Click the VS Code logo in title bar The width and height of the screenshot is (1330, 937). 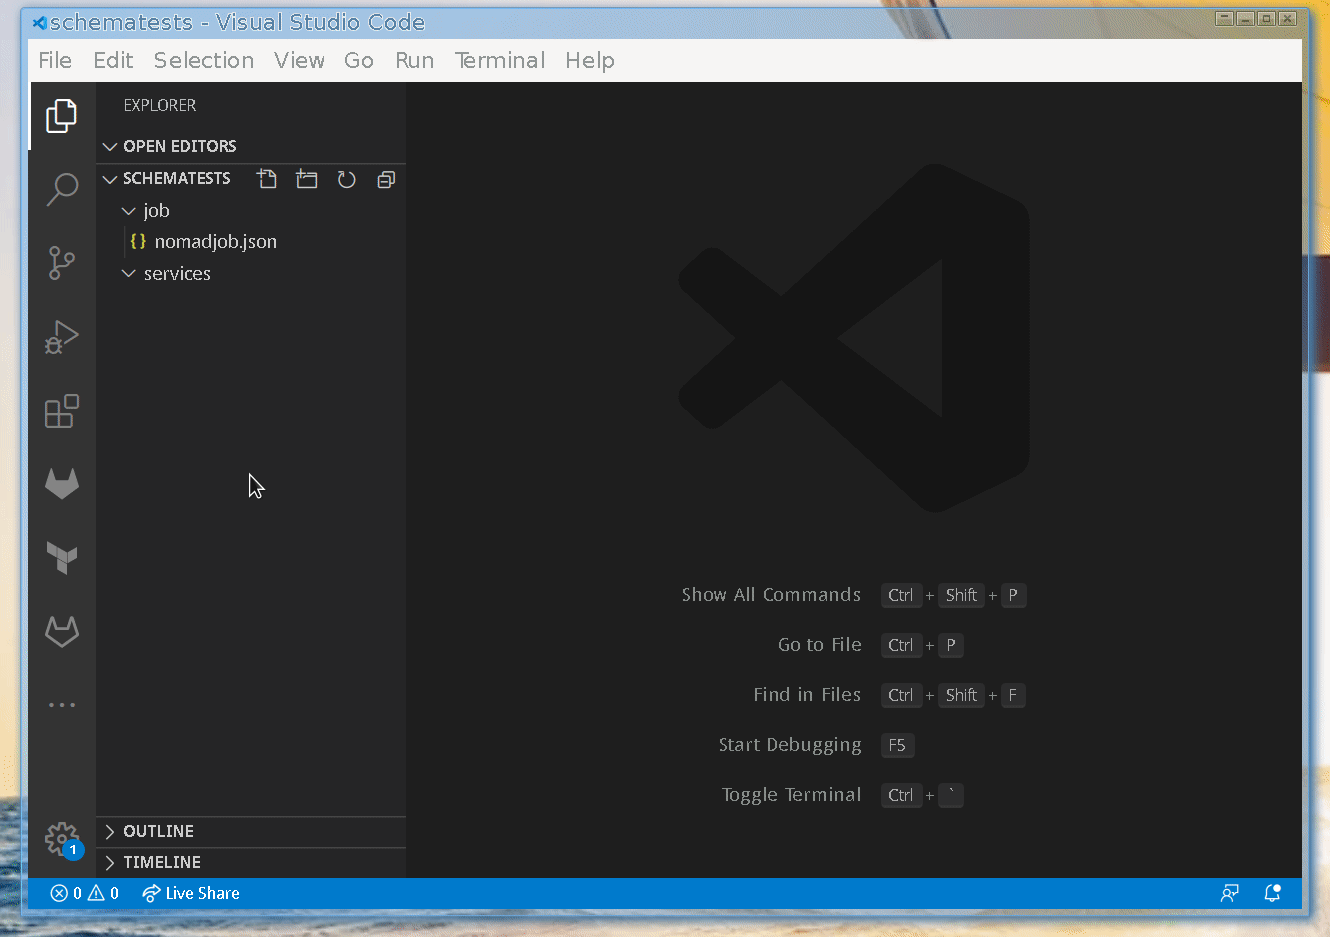39,22
